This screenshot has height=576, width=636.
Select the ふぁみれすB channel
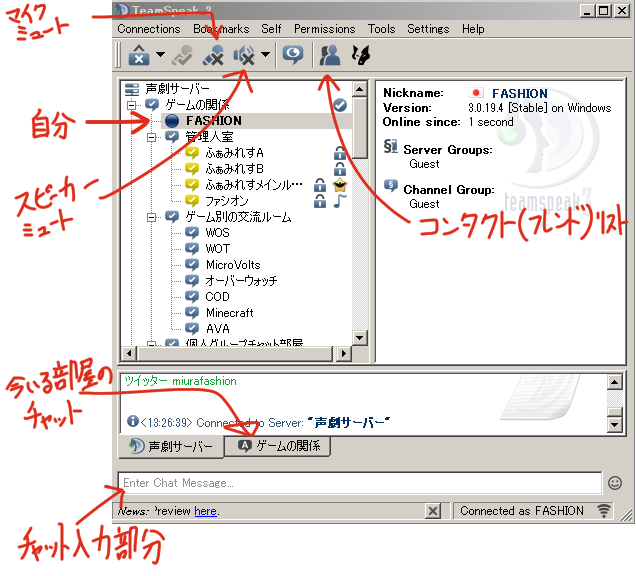(234, 169)
